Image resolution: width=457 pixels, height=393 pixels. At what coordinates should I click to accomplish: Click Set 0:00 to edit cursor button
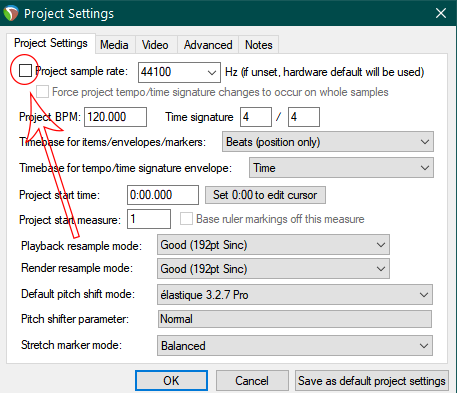pyautogui.click(x=265, y=195)
